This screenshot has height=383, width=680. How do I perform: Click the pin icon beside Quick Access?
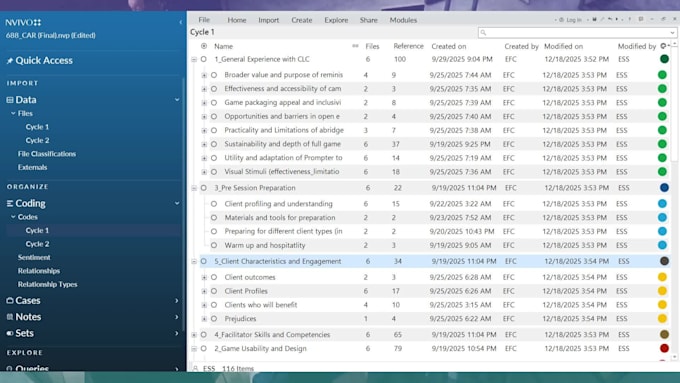10,61
